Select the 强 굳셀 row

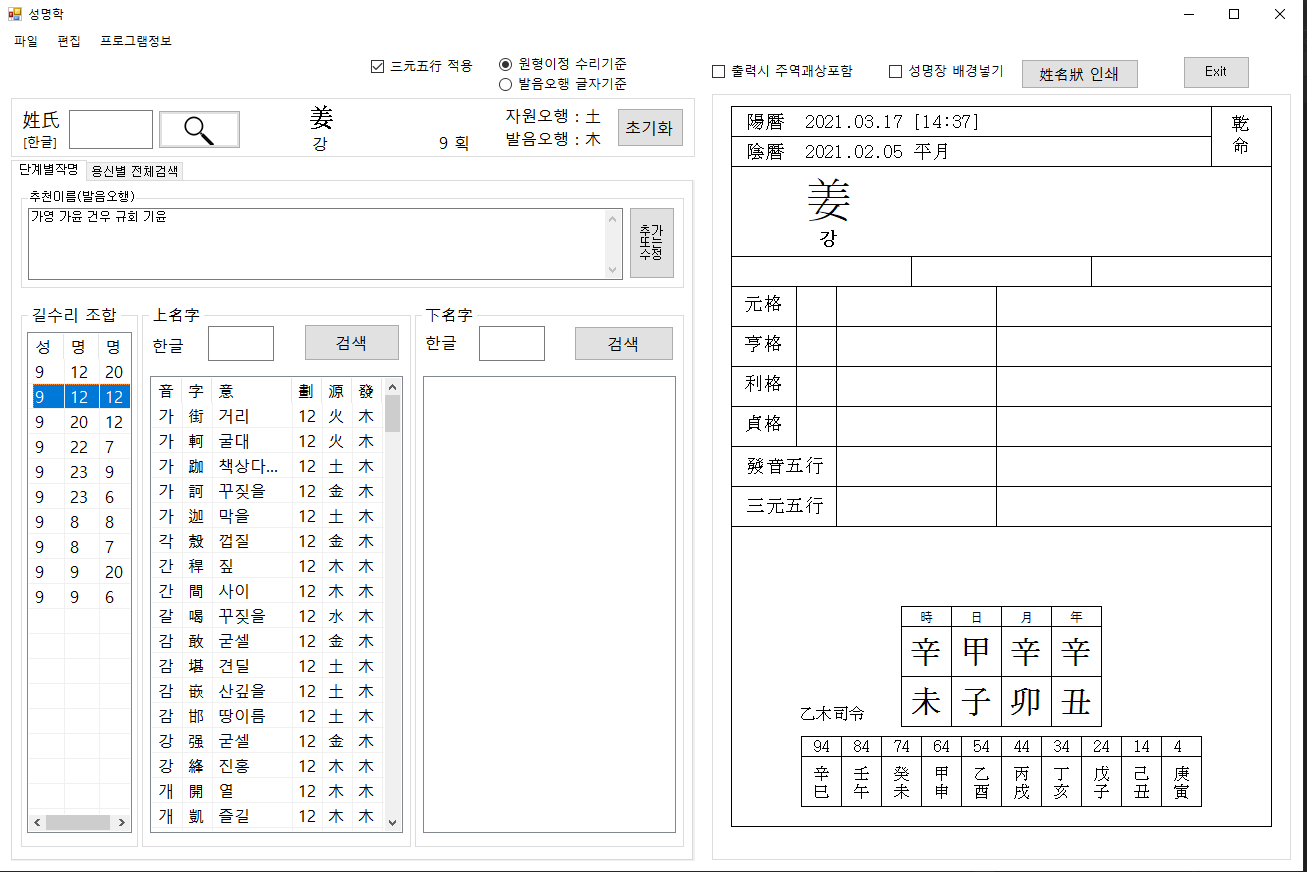tap(267, 741)
